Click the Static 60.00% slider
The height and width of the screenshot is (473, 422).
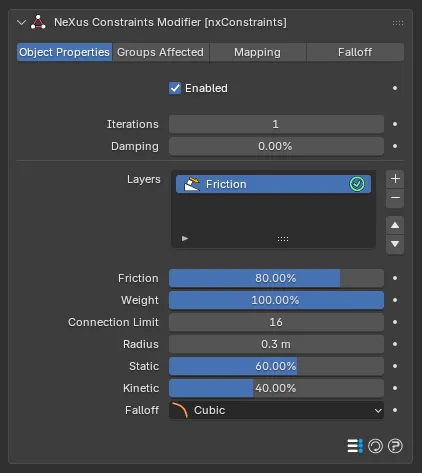[276, 366]
